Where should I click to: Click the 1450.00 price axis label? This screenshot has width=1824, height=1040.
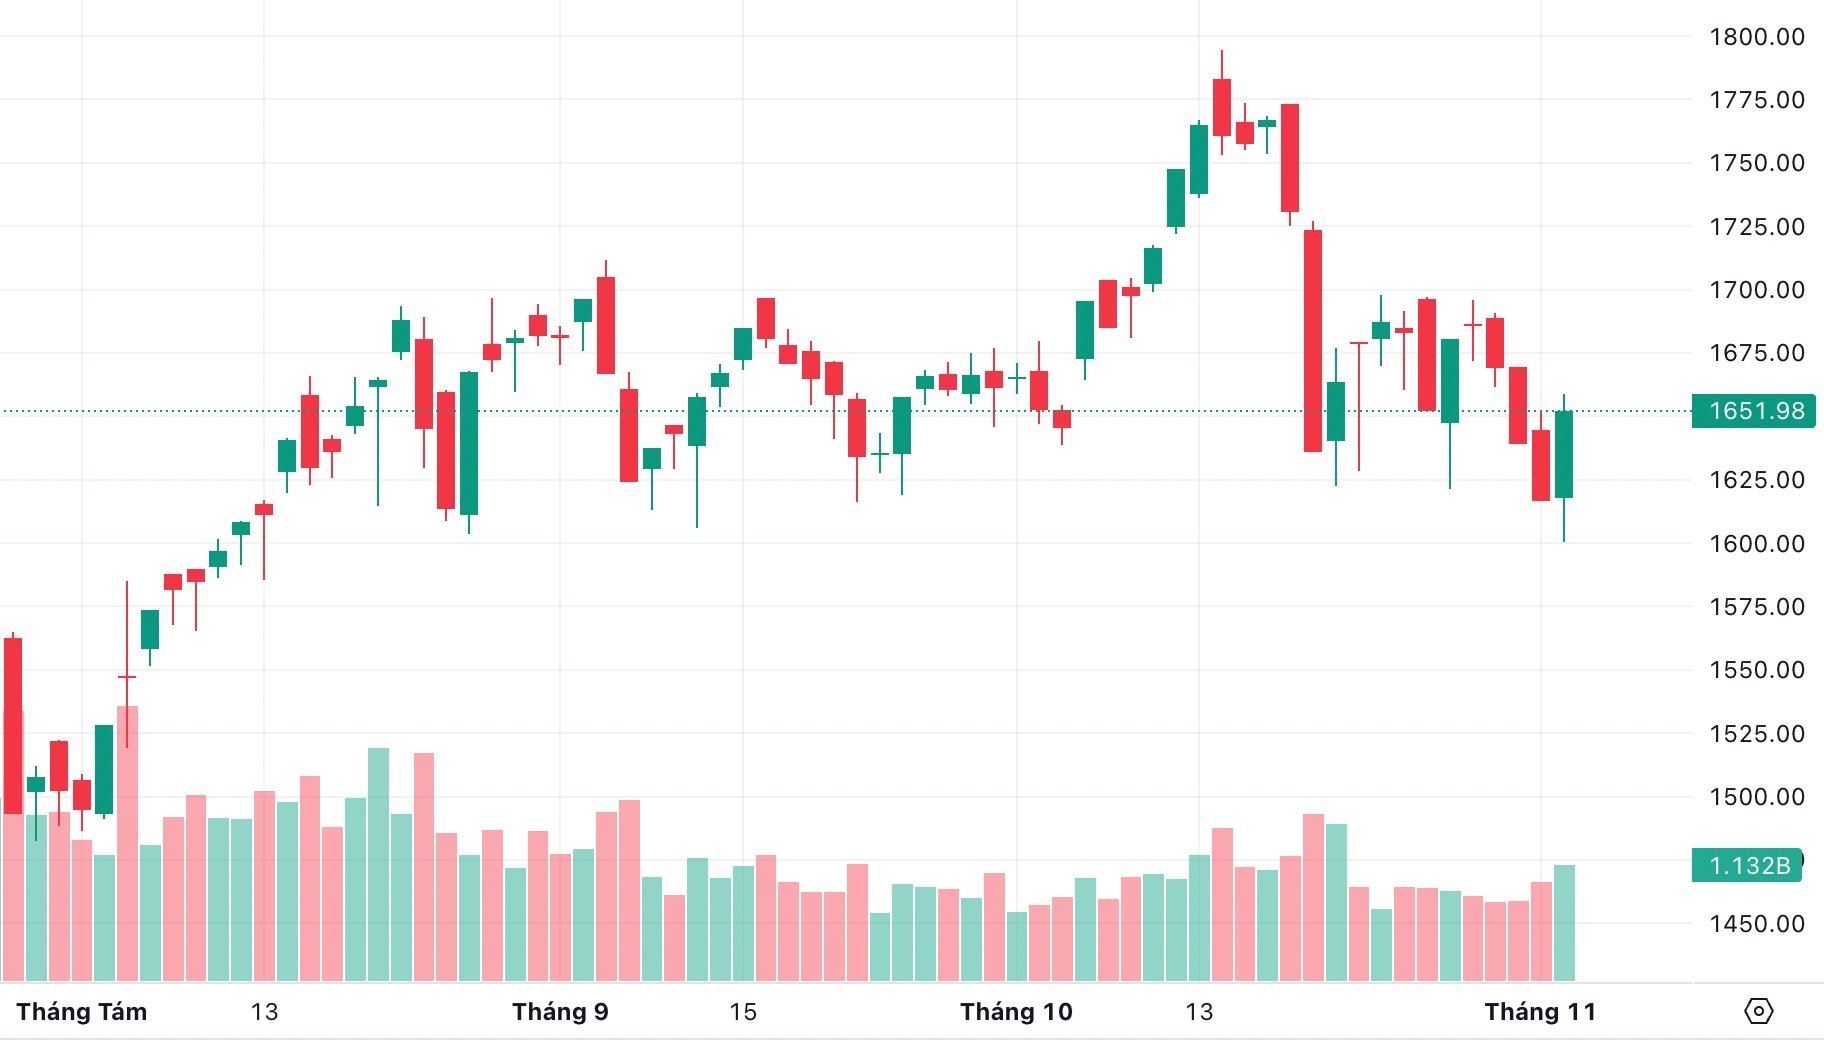pyautogui.click(x=1757, y=924)
